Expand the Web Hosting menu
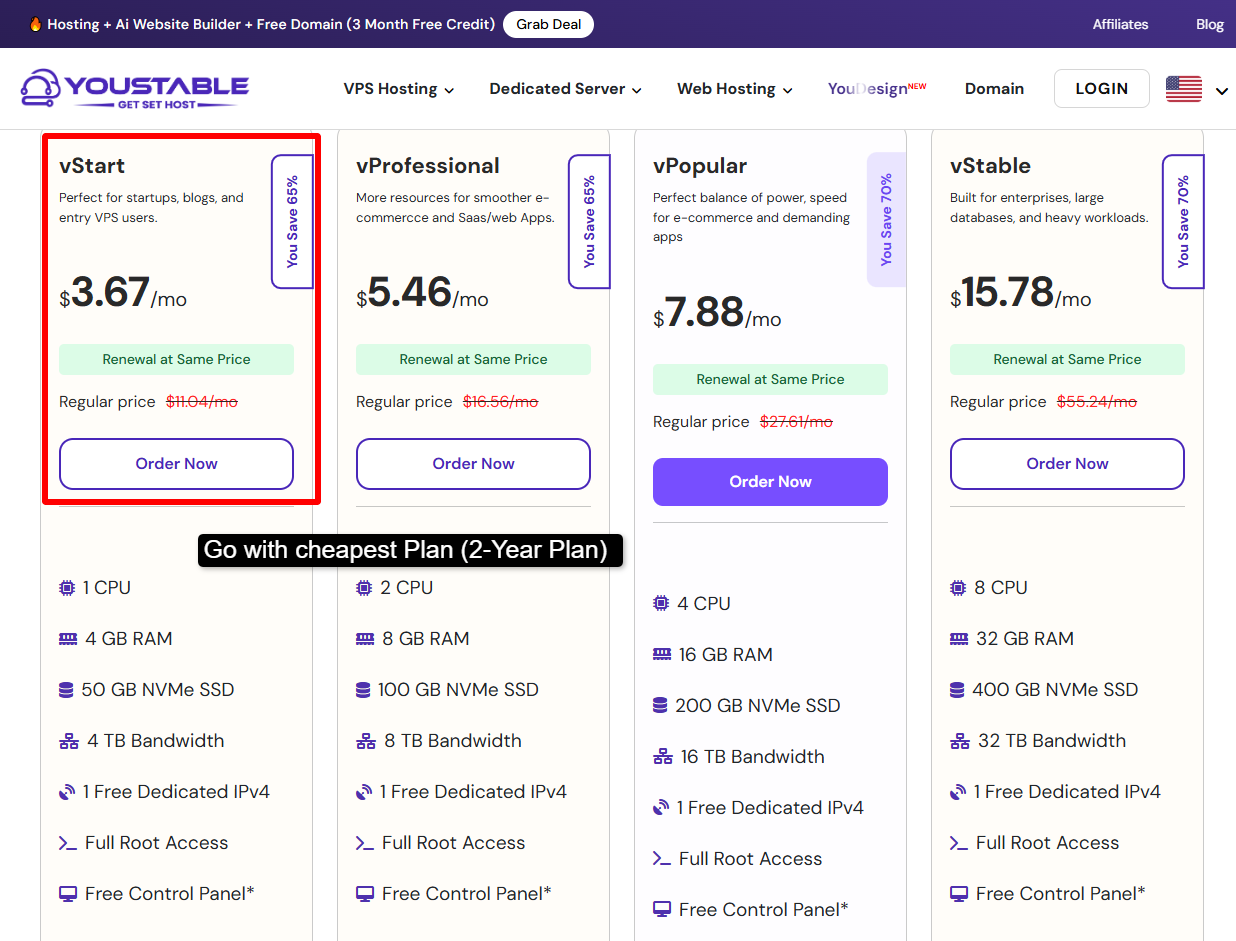This screenshot has width=1236, height=941. pos(735,89)
